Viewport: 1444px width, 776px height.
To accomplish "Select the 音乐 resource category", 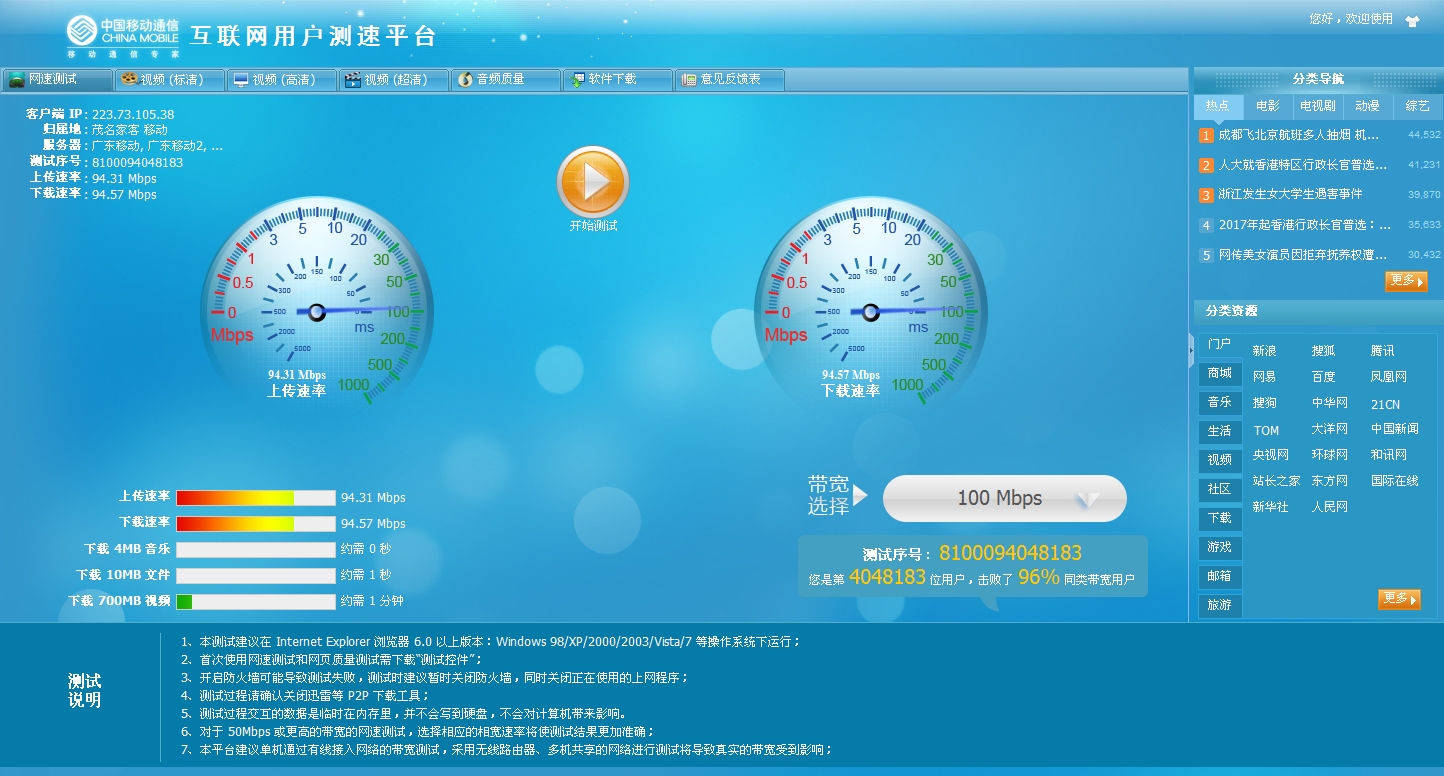I will coord(1219,402).
